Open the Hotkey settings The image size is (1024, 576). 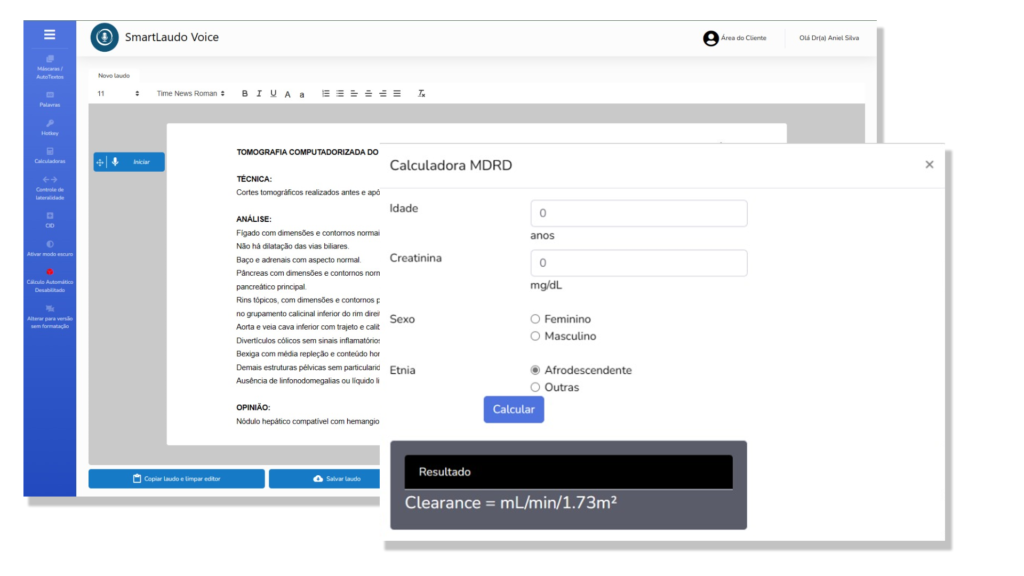(x=50, y=128)
